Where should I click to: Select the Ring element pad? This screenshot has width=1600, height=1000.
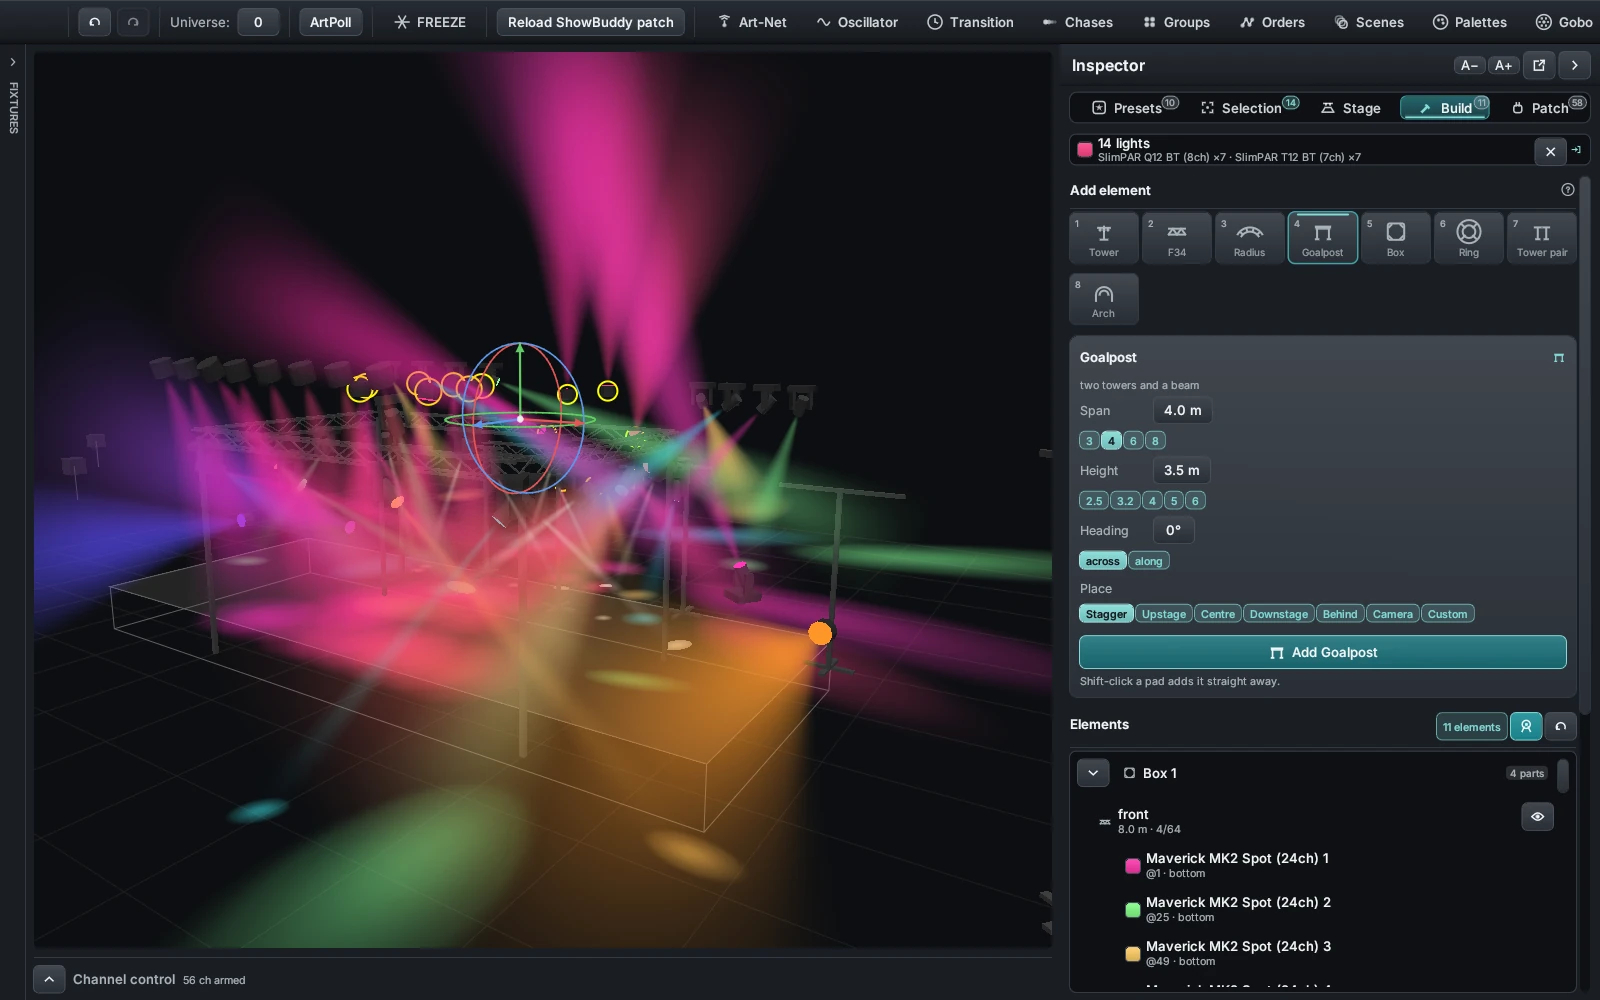[1469, 238]
